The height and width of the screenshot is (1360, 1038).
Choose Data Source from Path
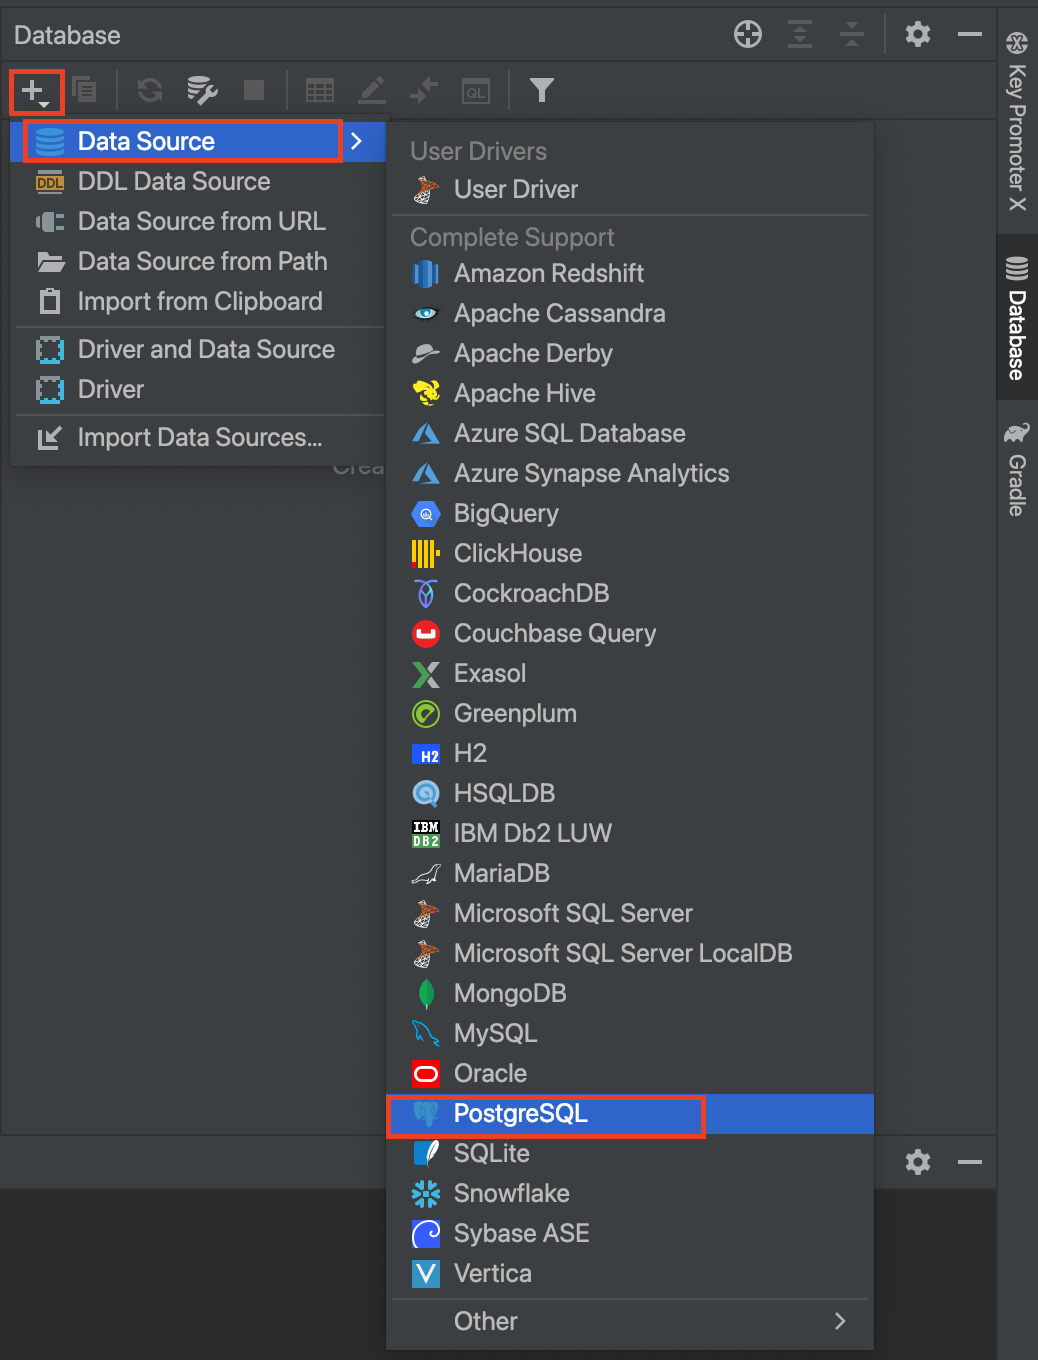pos(198,261)
